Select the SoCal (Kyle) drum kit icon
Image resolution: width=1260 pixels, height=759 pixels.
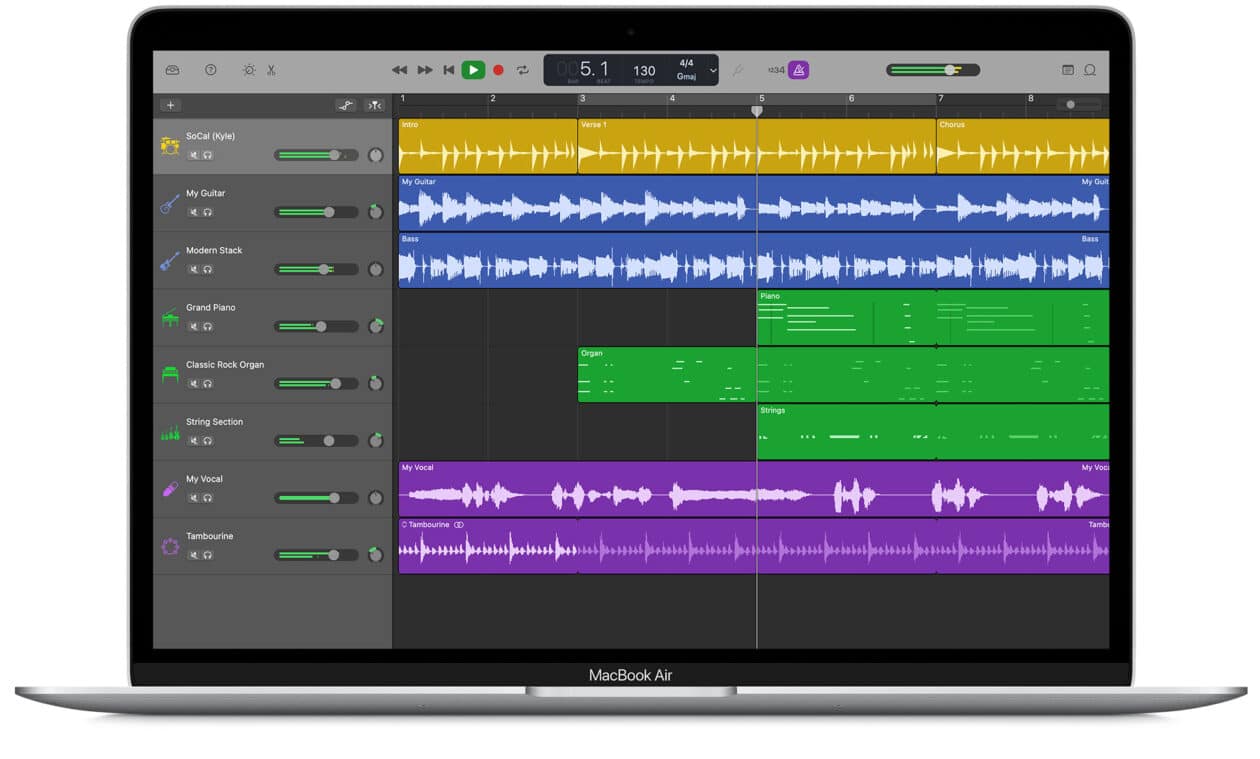pyautogui.click(x=169, y=145)
